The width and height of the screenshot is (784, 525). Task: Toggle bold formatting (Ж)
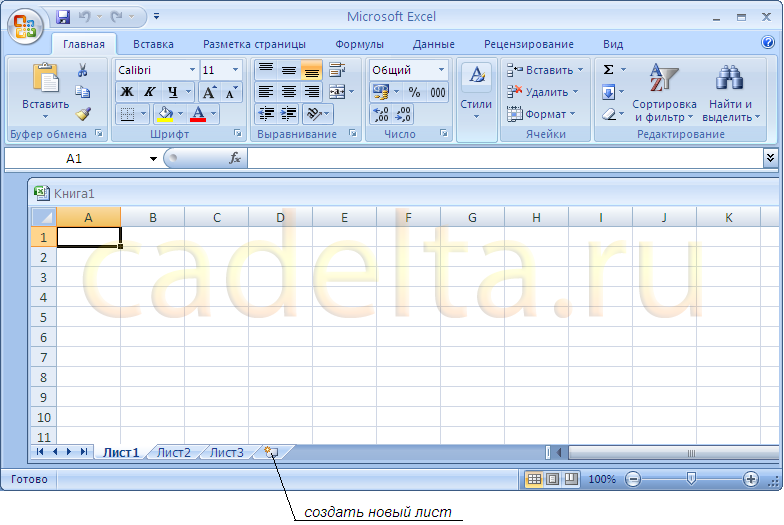click(x=127, y=92)
